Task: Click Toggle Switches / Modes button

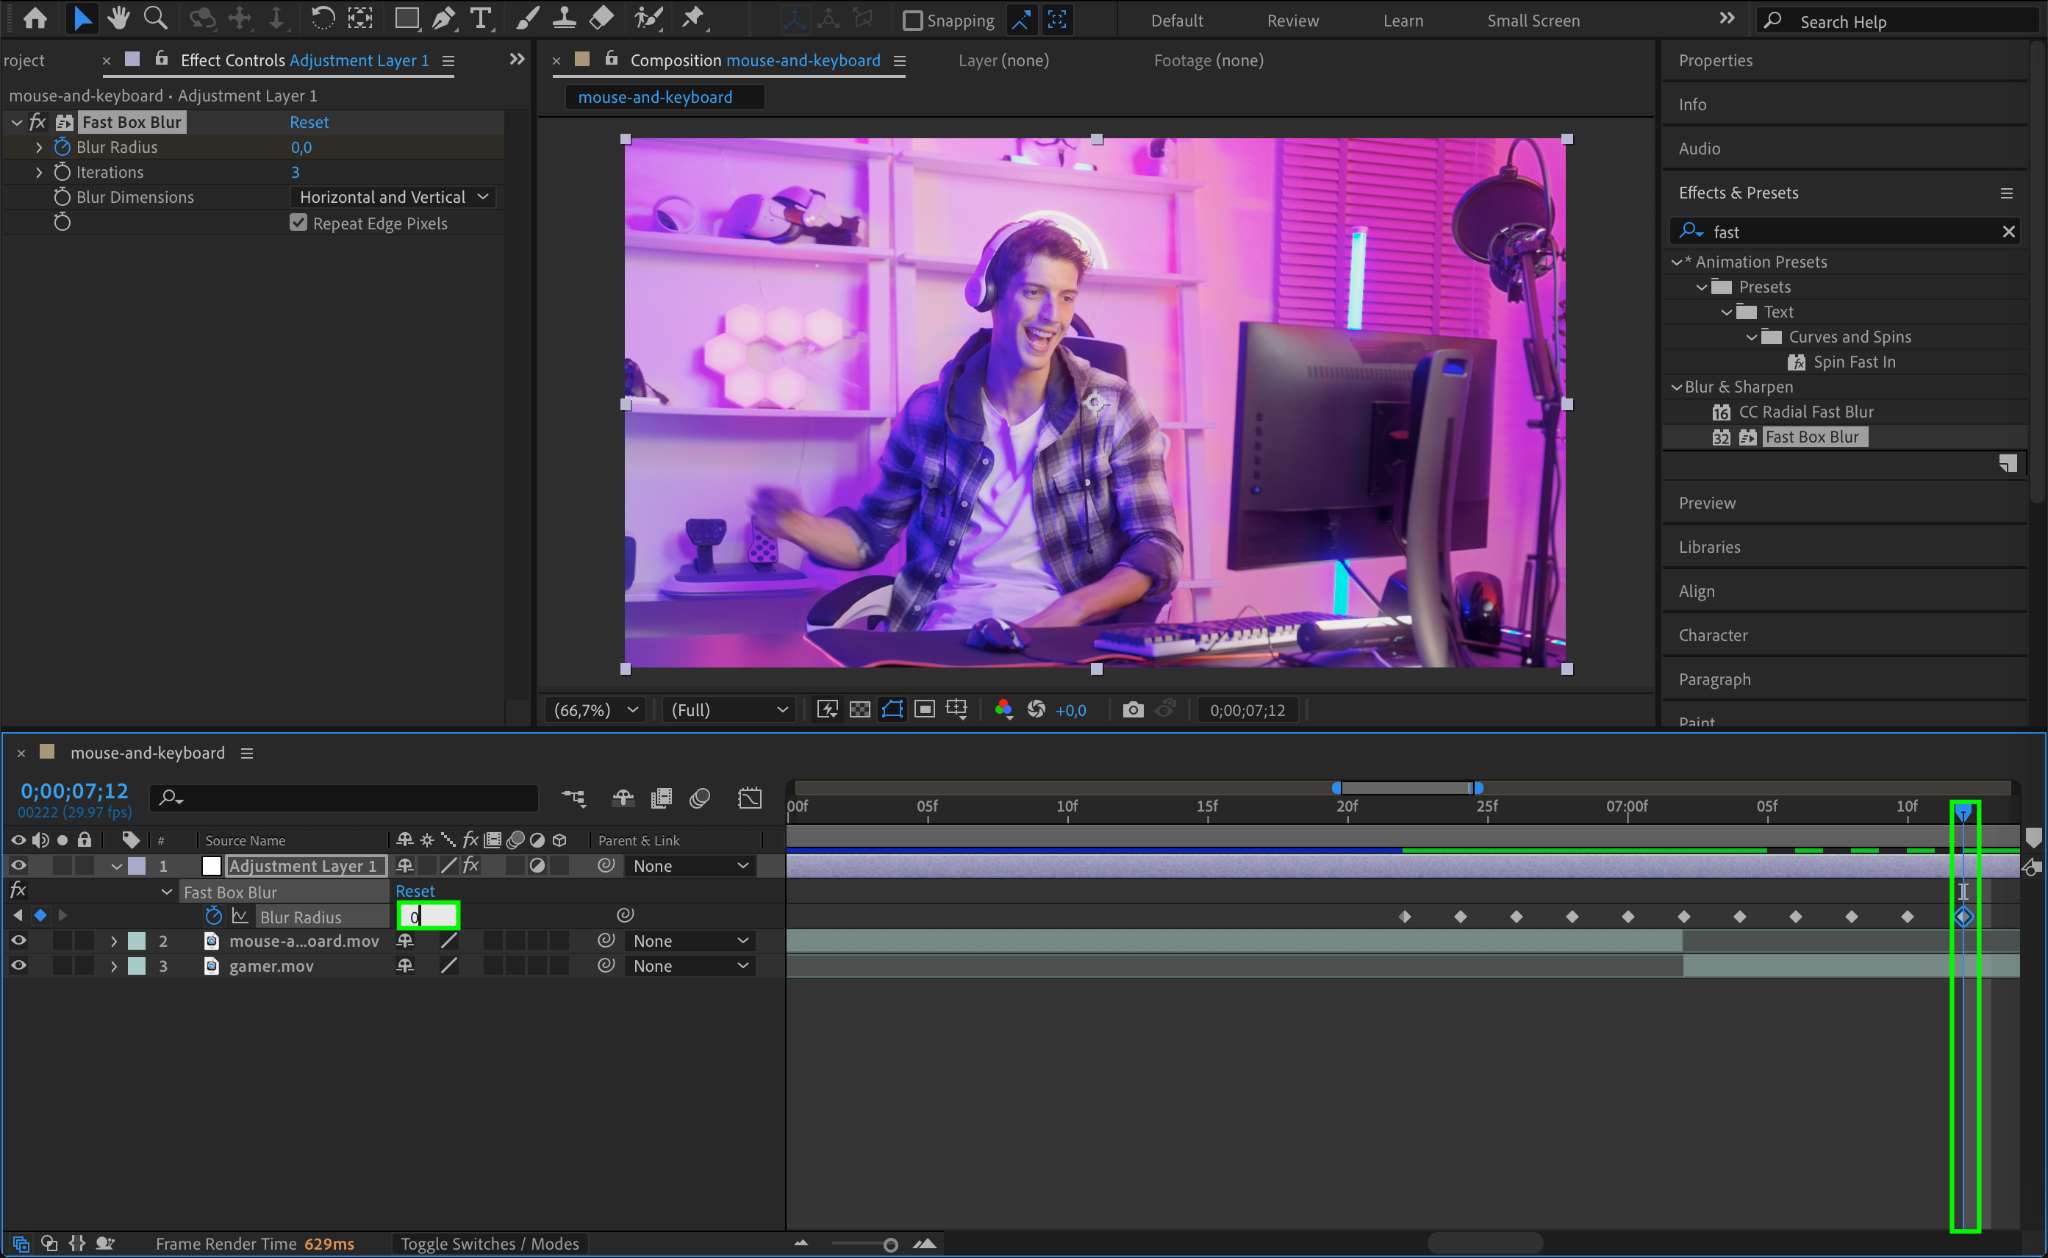Action: pyautogui.click(x=490, y=1244)
